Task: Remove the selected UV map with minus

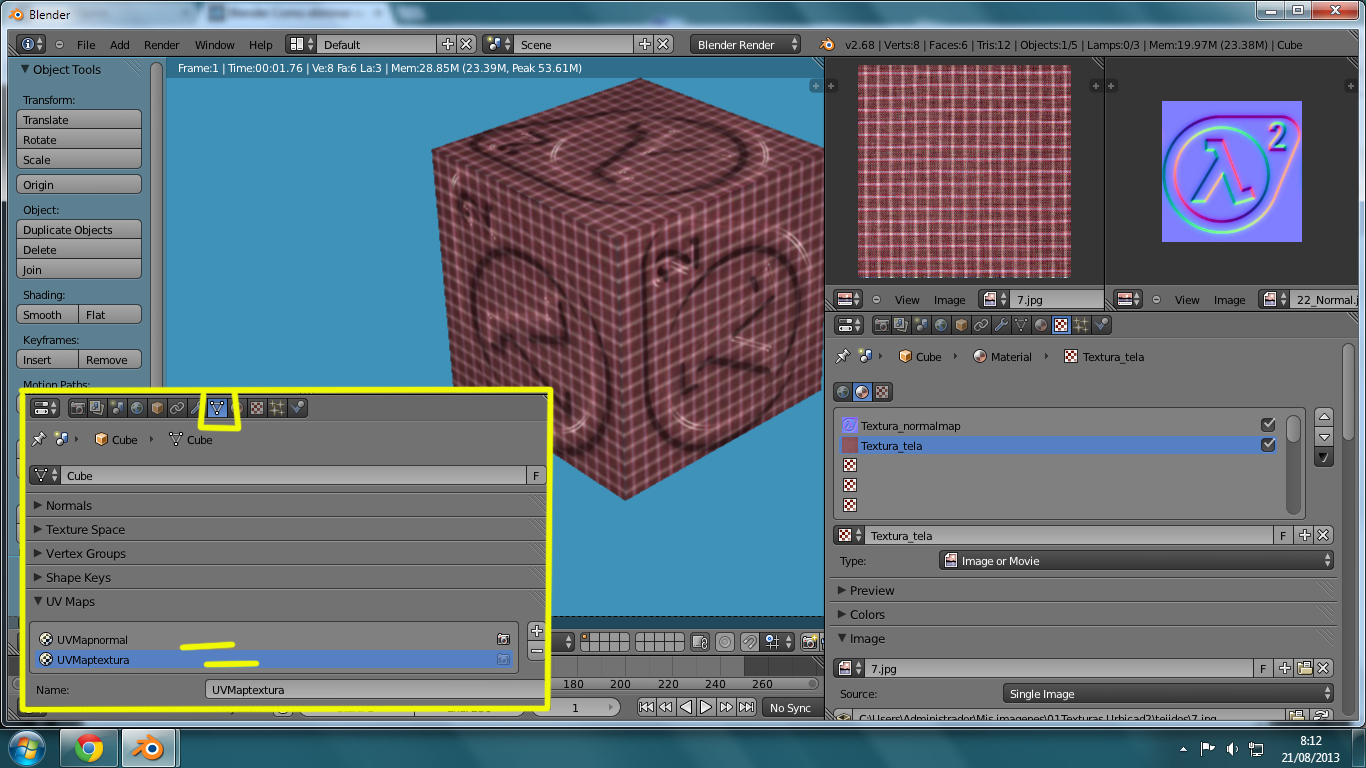Action: click(x=537, y=651)
